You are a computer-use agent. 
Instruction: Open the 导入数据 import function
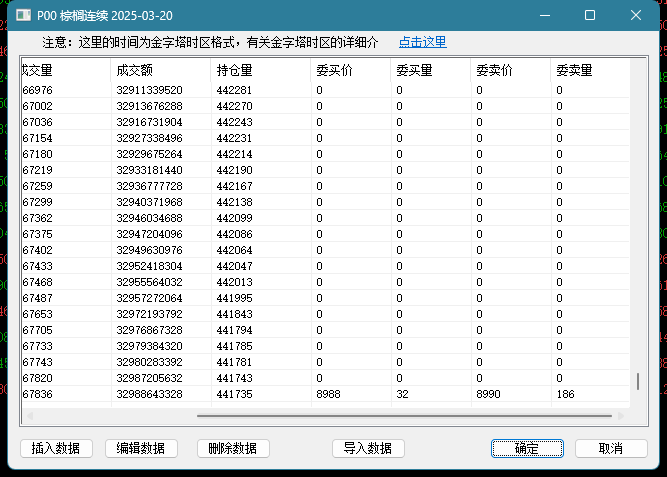point(368,448)
